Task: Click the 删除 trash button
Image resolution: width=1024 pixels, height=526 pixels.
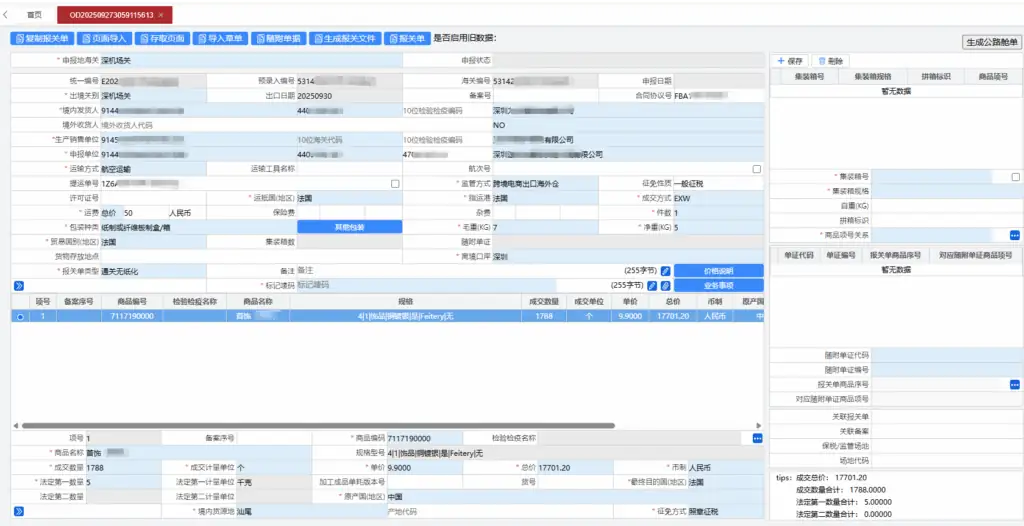Action: [x=830, y=61]
